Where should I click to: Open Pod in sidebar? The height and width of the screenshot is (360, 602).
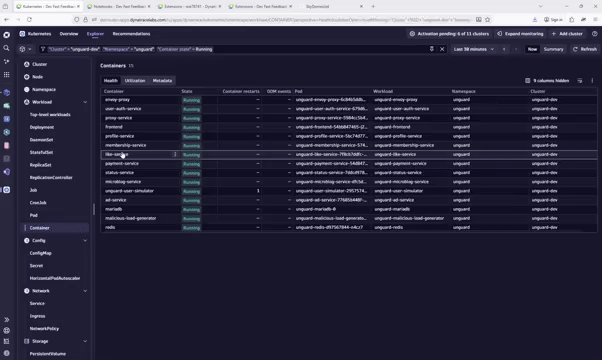pyautogui.click(x=34, y=215)
